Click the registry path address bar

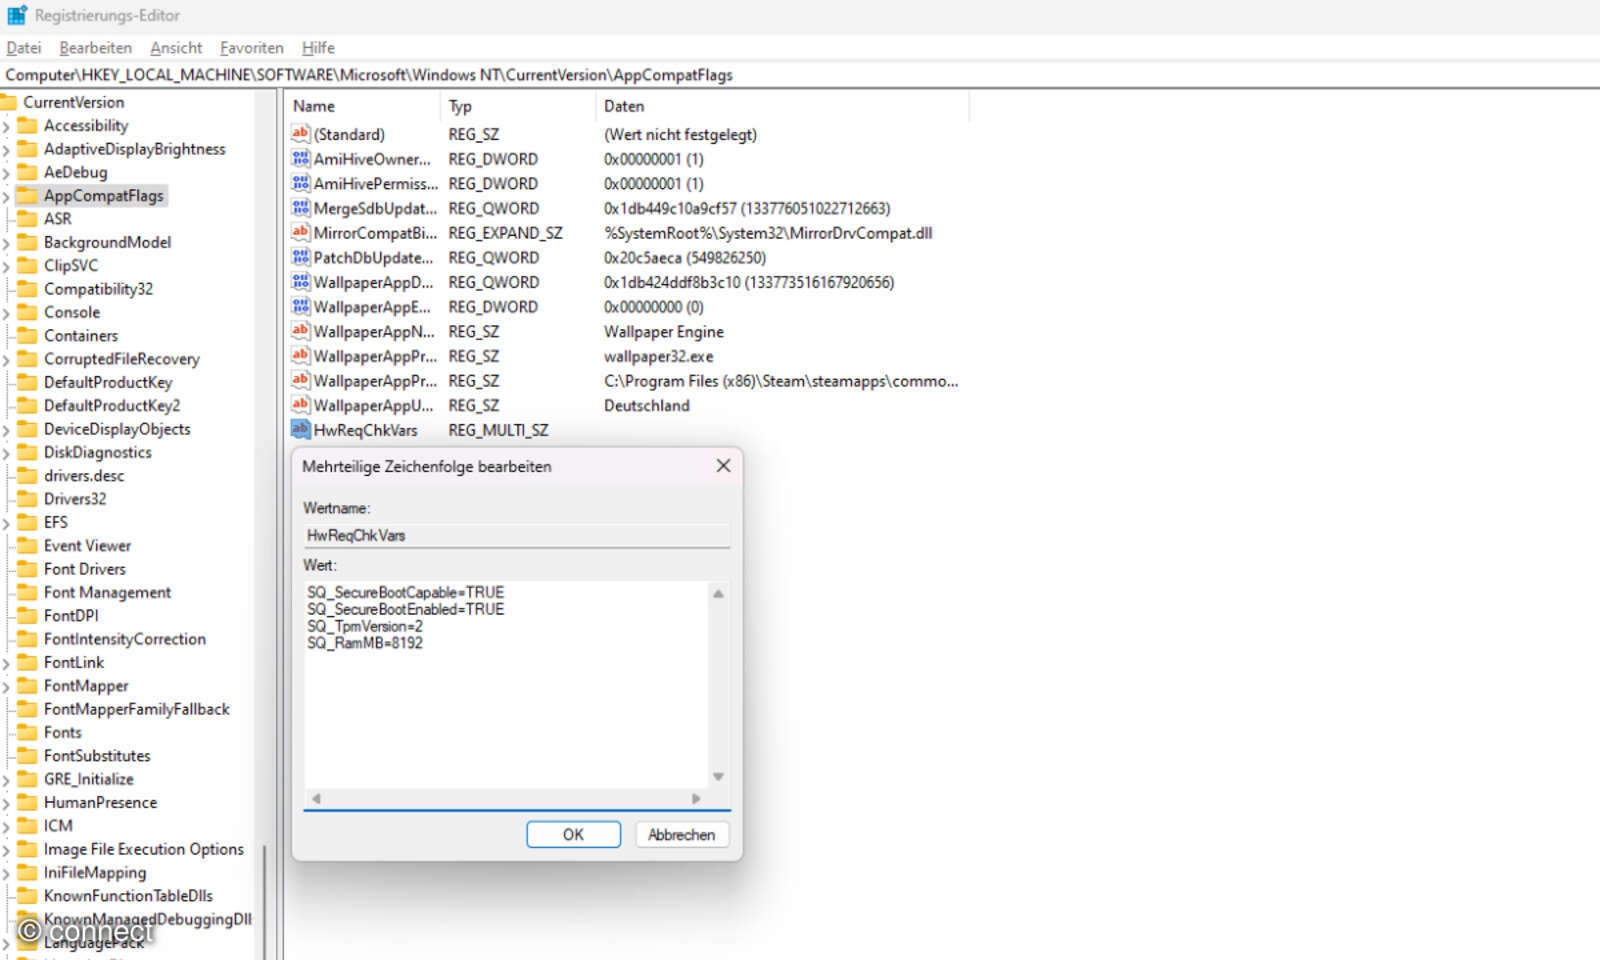(400, 74)
